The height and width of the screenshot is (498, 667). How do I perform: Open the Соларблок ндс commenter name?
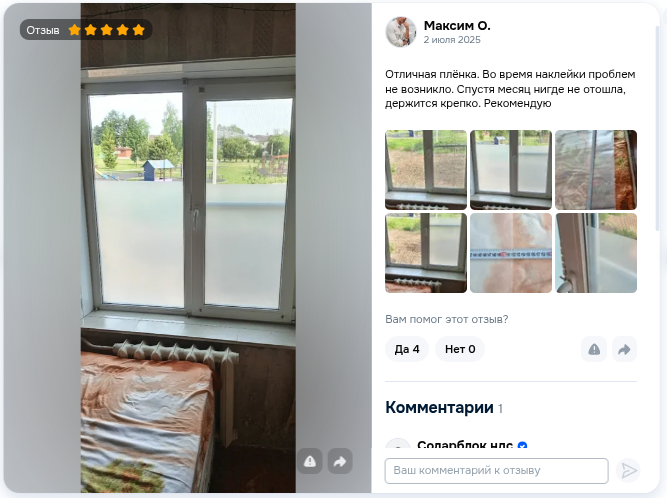coord(465,445)
